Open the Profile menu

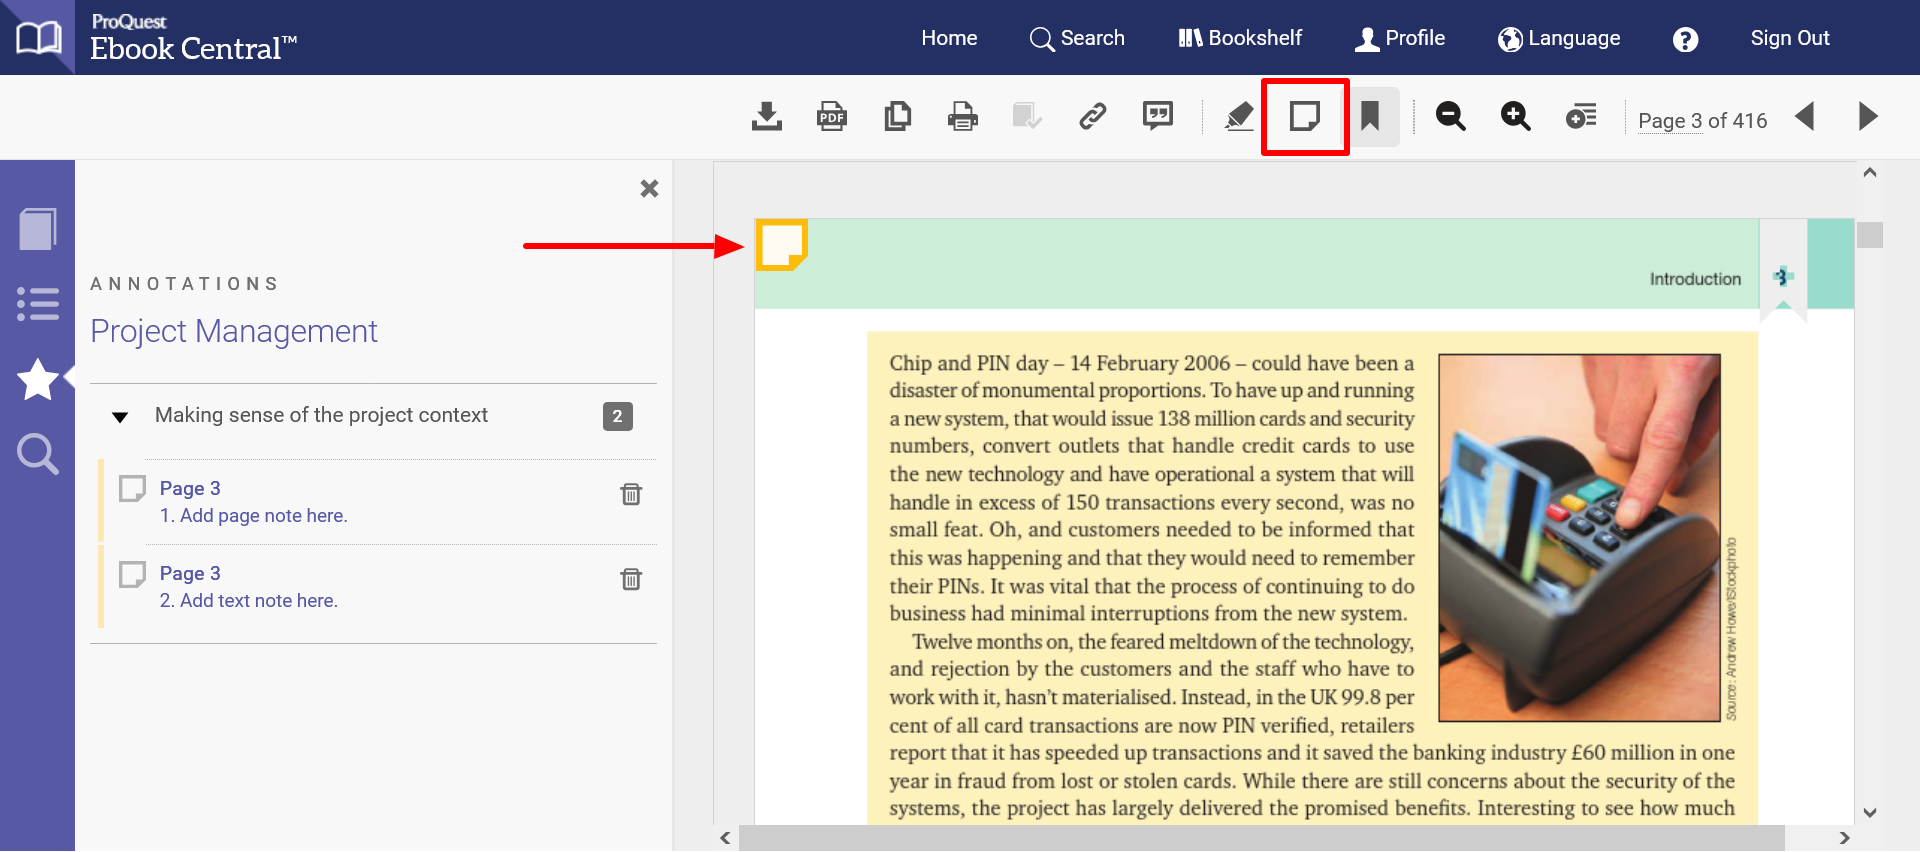pyautogui.click(x=1400, y=38)
